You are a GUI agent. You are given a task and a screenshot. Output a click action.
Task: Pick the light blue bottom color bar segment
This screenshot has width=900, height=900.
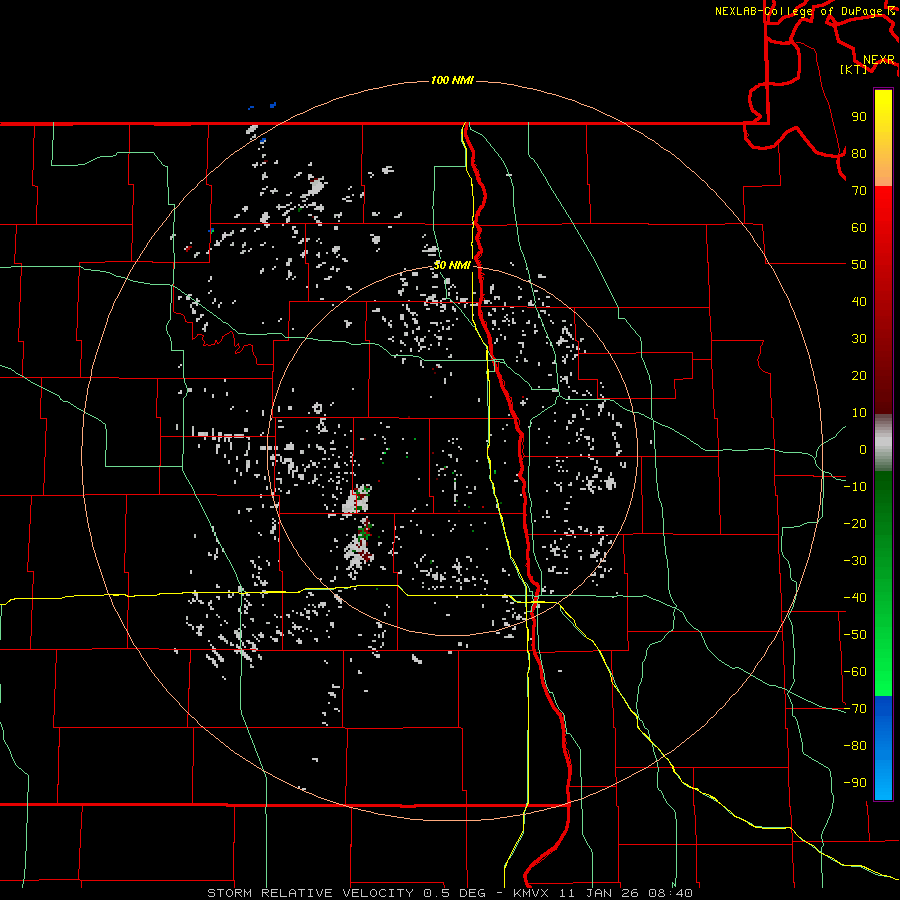click(x=883, y=778)
